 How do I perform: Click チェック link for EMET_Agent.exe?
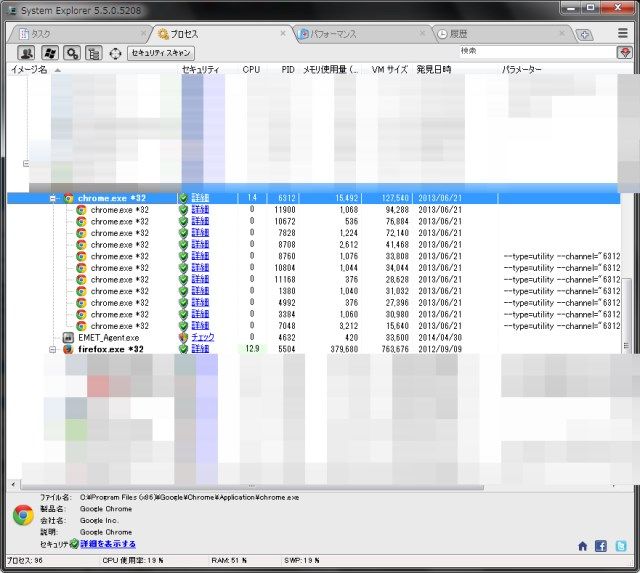coord(203,337)
